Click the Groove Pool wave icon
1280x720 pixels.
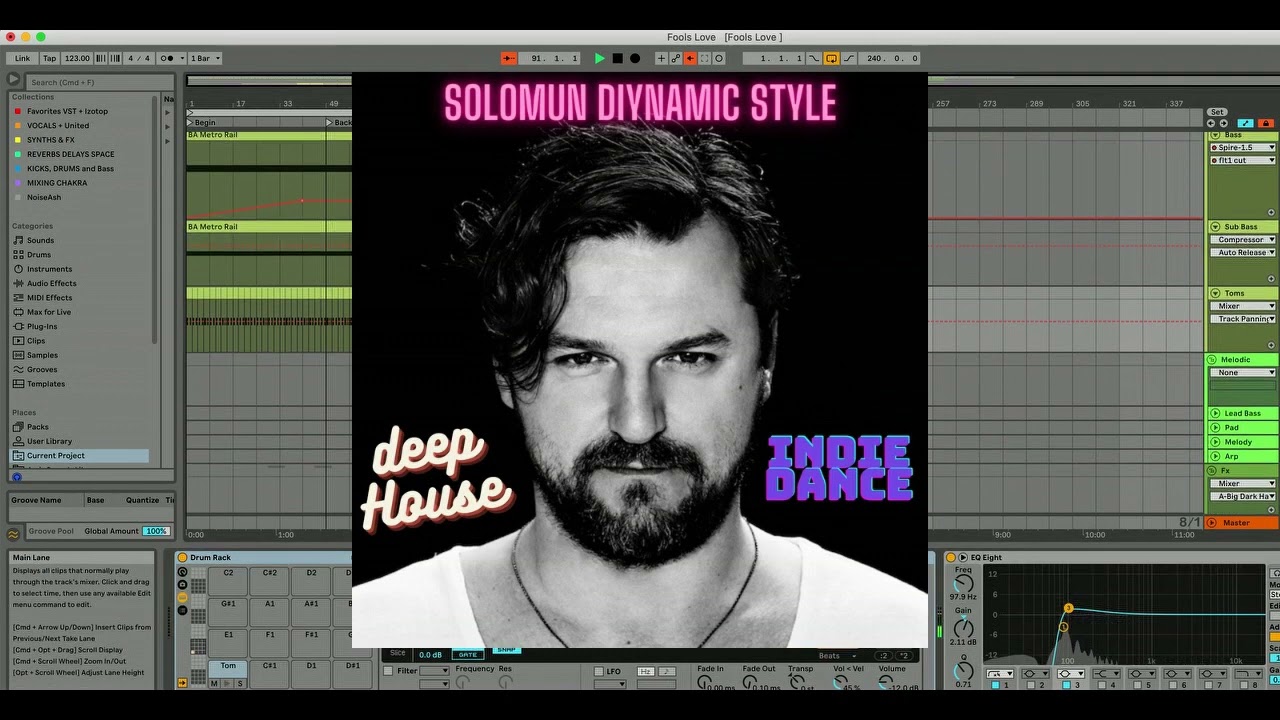click(x=13, y=534)
